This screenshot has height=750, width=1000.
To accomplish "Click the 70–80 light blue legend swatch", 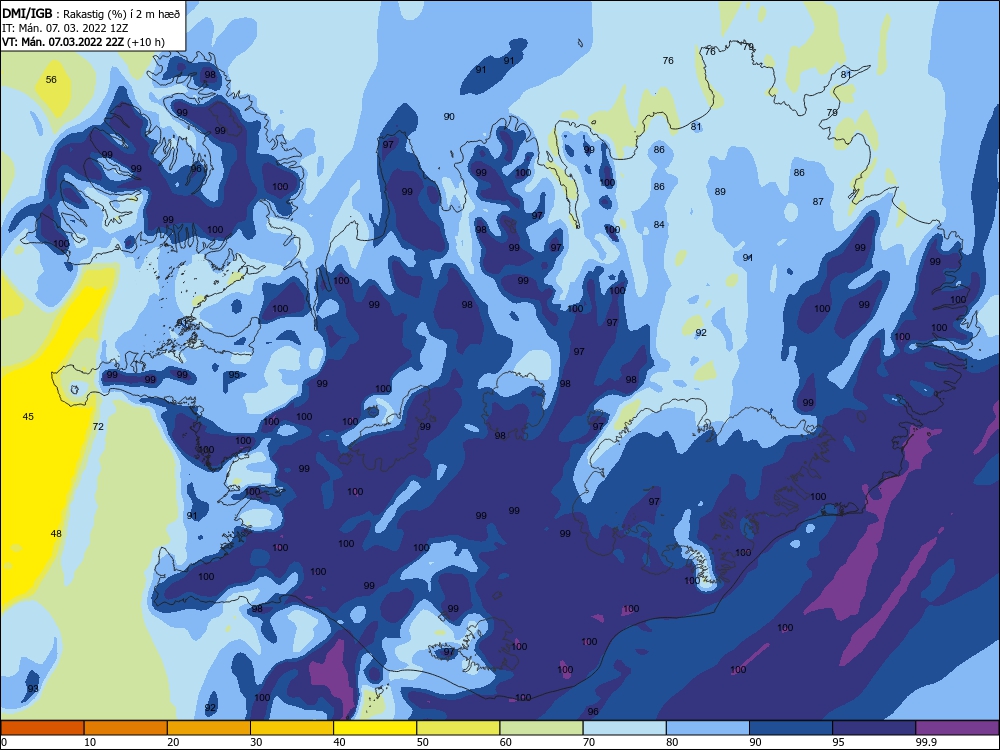I will point(624,728).
